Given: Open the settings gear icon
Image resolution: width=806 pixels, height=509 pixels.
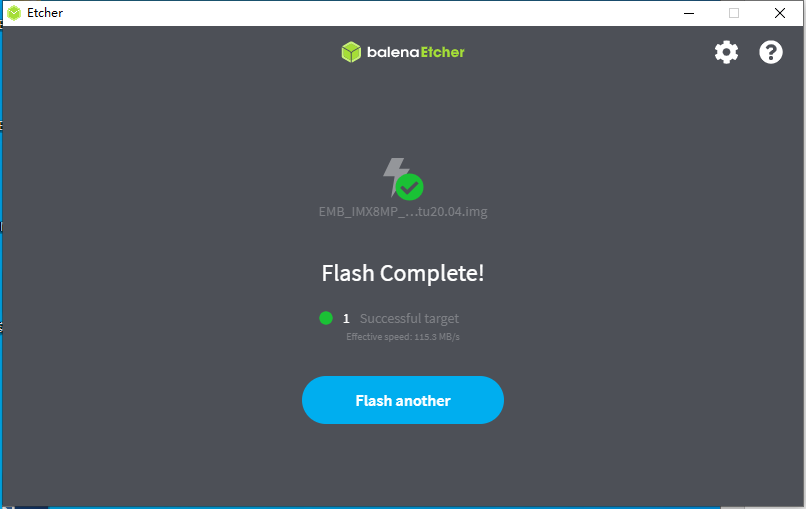Looking at the screenshot, I should point(726,52).
